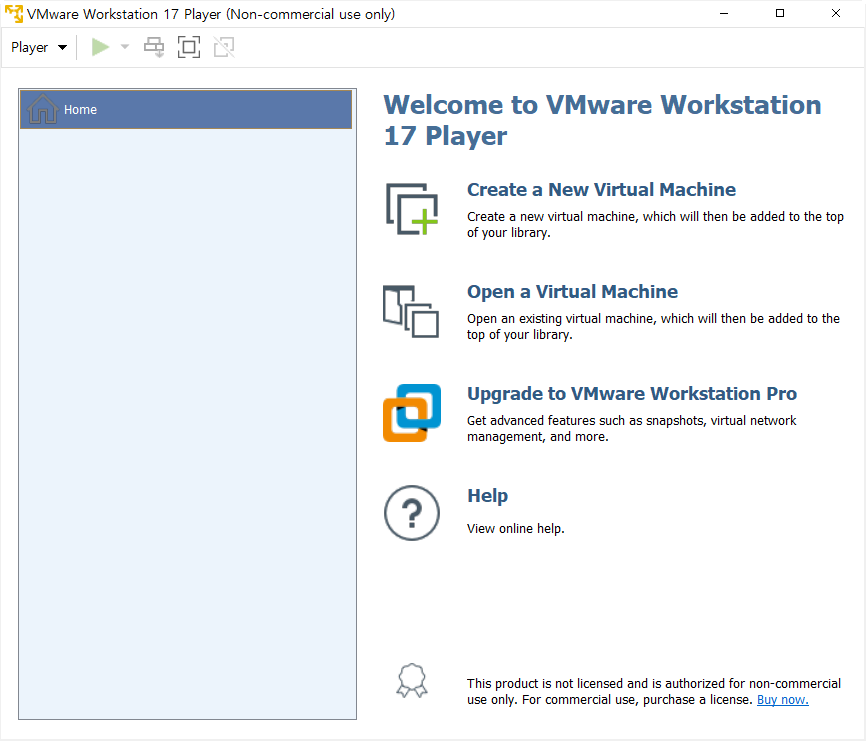This screenshot has width=866, height=741.
Task: Click 'Get advanced features such as snapshots' text
Action: [631, 429]
